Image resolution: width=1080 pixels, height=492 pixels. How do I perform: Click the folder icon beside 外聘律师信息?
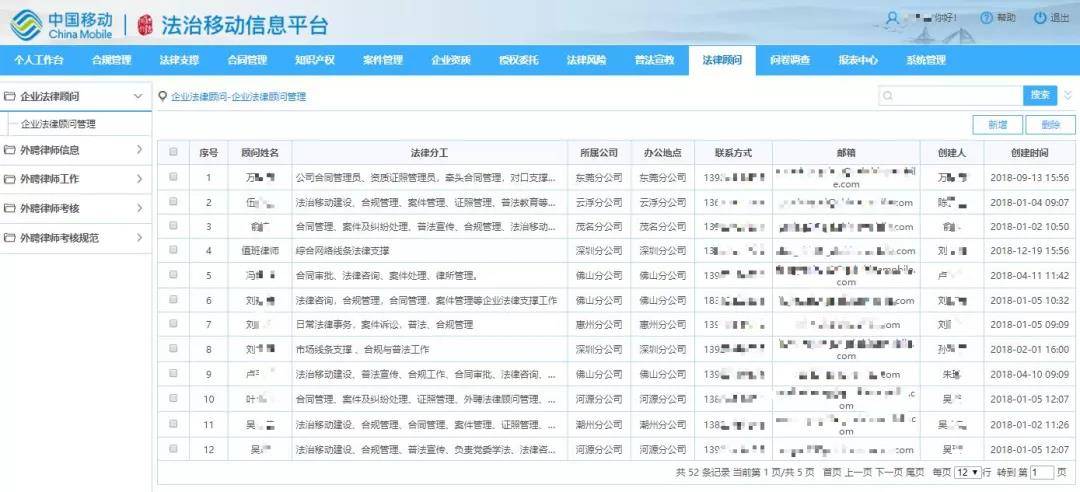pos(10,150)
